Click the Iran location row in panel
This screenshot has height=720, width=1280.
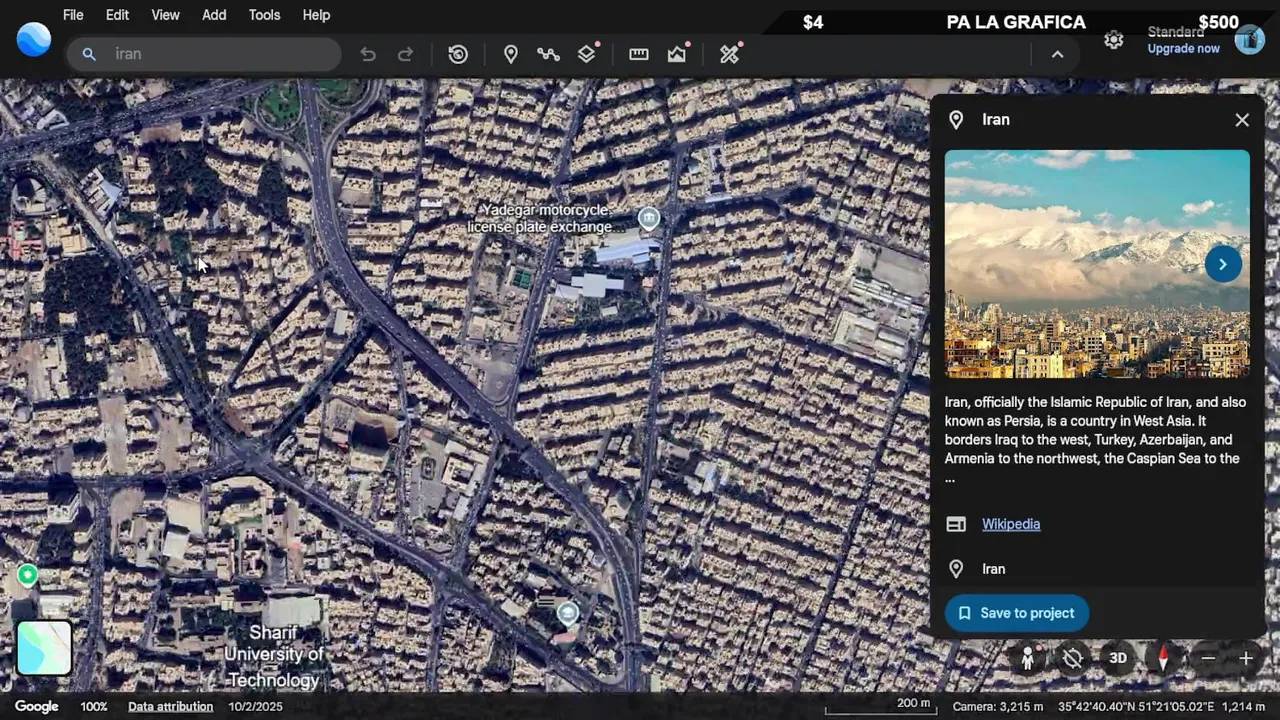pyautogui.click(x=1097, y=569)
